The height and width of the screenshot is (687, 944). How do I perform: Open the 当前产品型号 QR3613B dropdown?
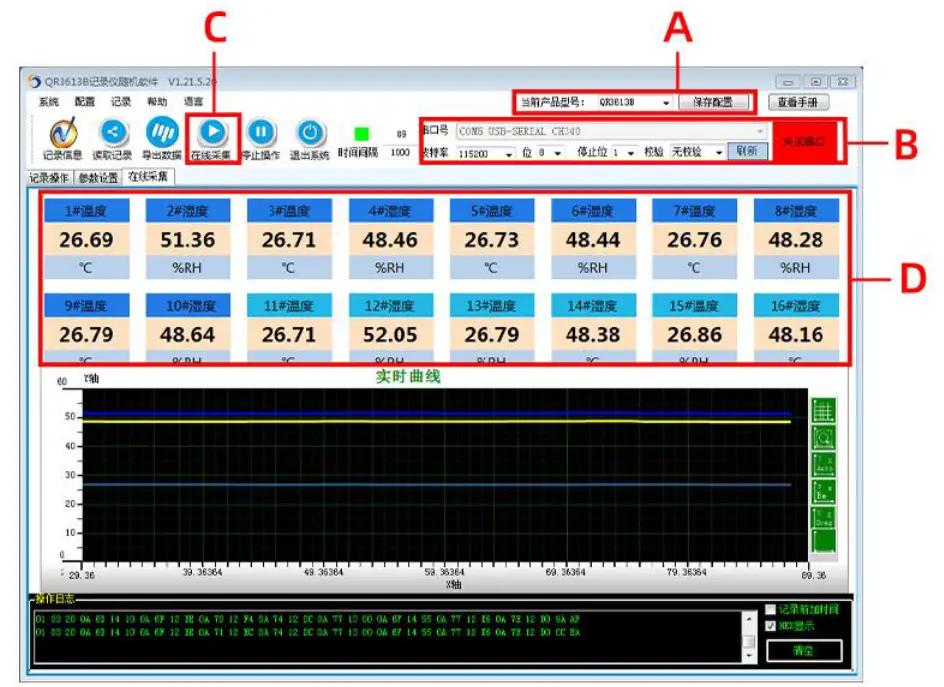point(665,102)
